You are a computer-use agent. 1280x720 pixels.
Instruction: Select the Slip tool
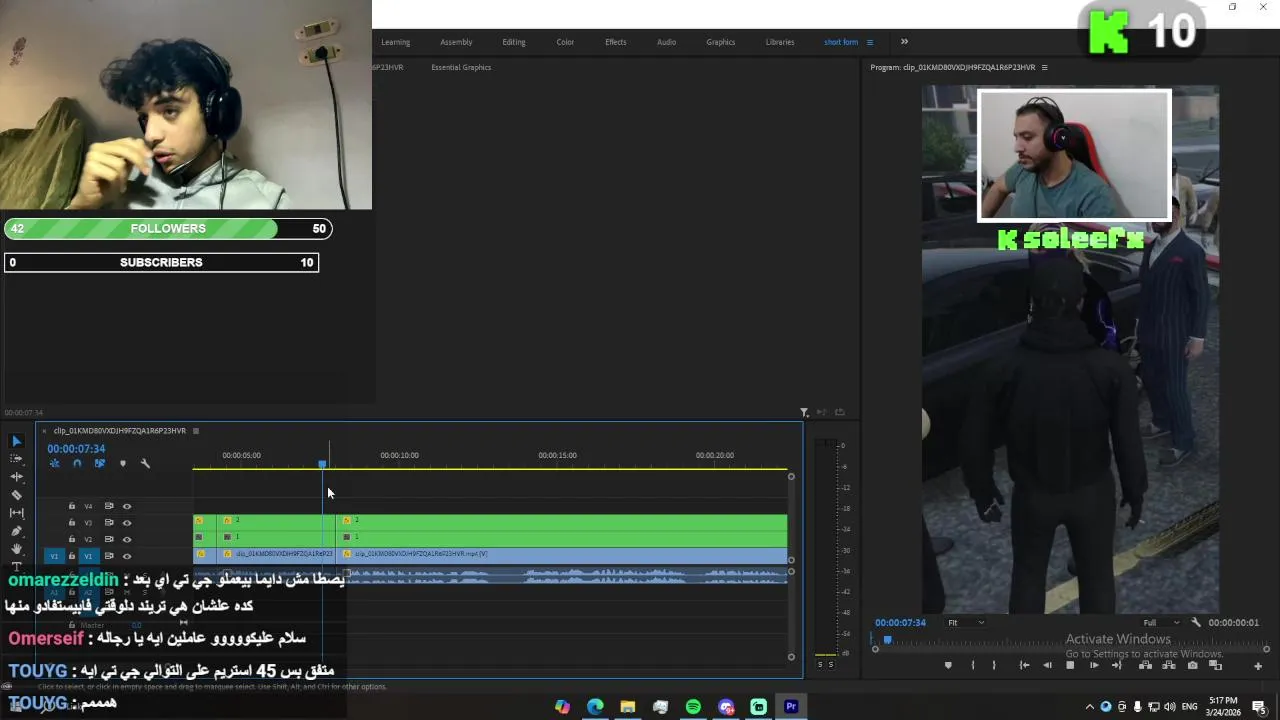tap(16, 513)
